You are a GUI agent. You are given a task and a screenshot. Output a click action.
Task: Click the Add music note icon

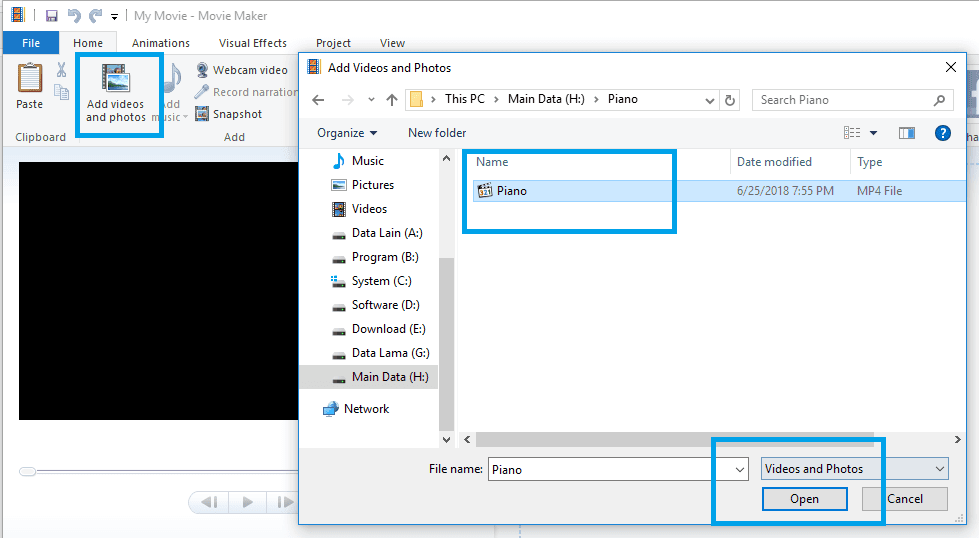tap(172, 78)
